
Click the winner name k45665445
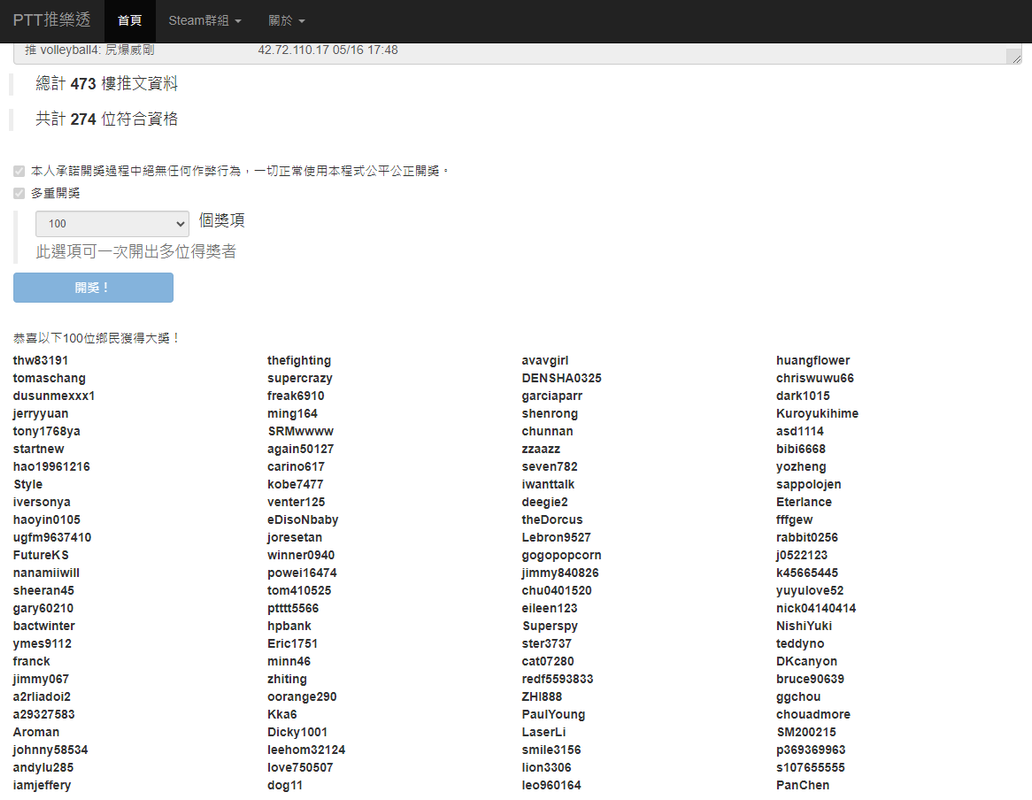(807, 573)
